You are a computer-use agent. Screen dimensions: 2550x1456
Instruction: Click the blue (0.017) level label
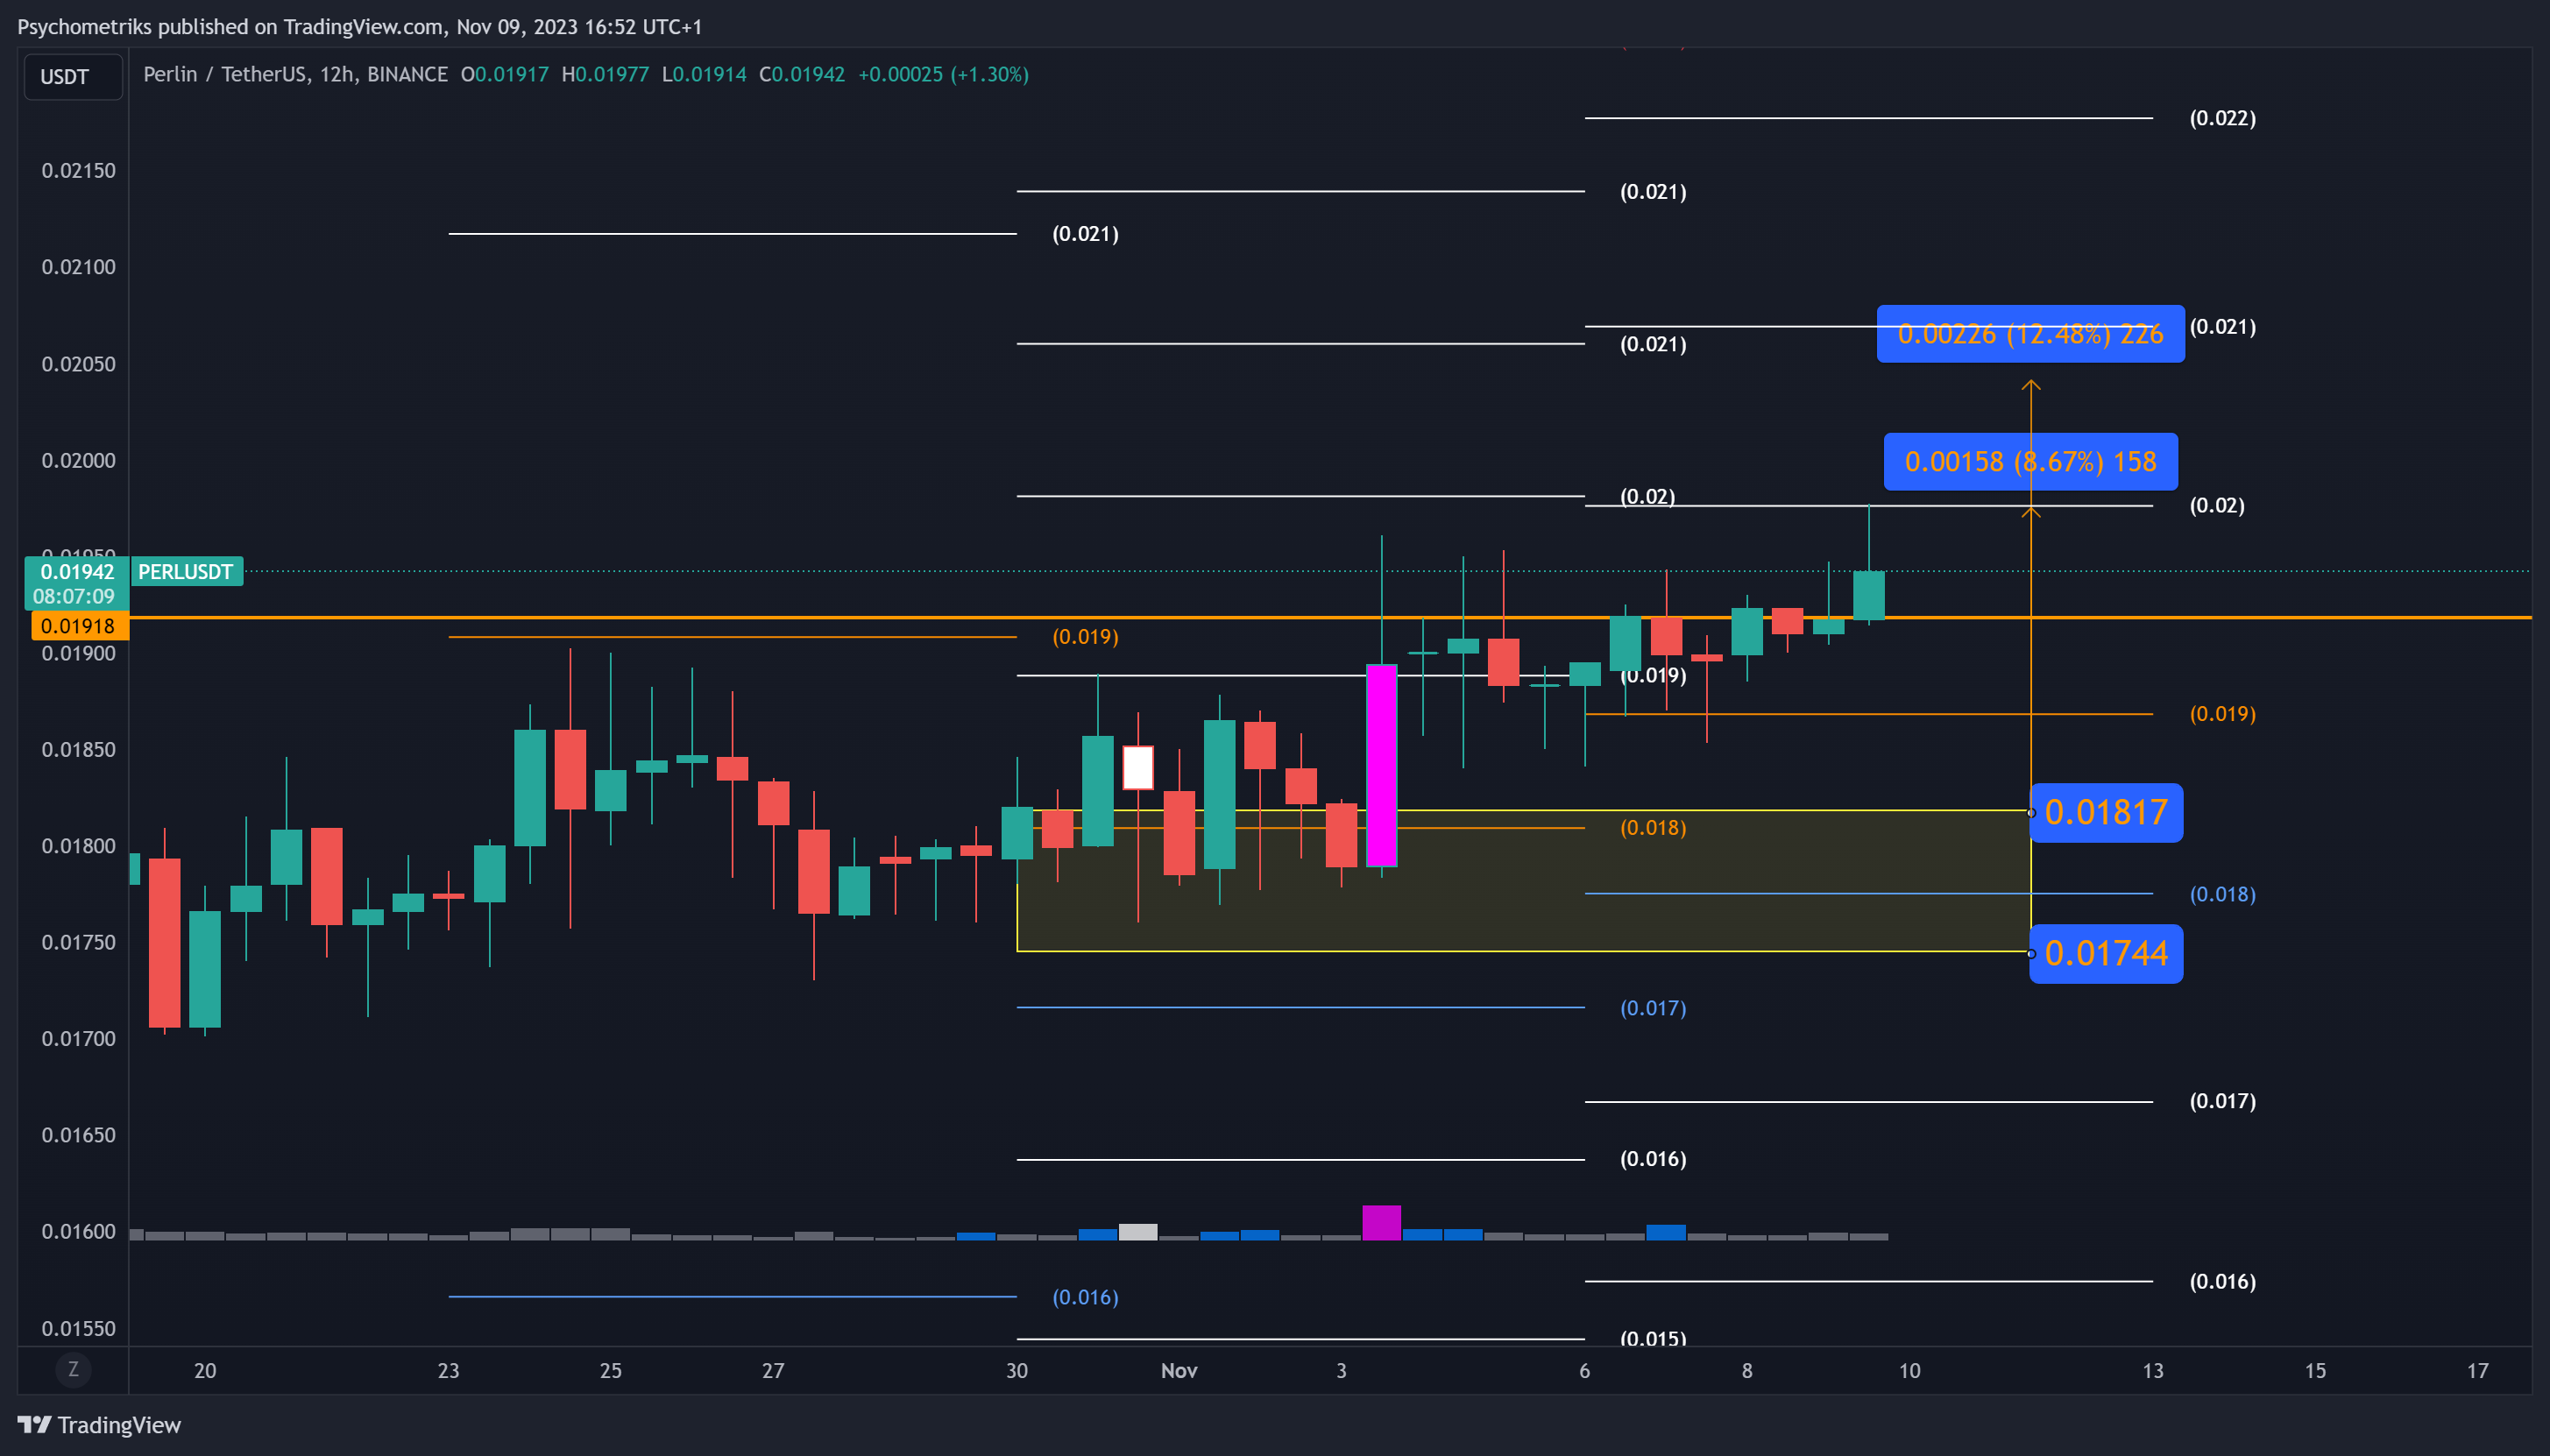point(1652,1008)
